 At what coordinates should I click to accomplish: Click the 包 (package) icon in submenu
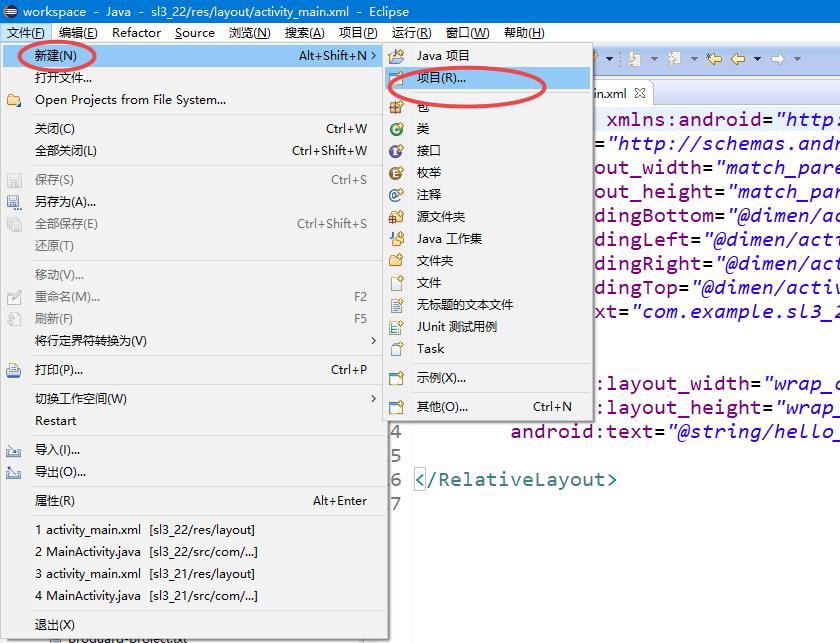click(x=396, y=107)
